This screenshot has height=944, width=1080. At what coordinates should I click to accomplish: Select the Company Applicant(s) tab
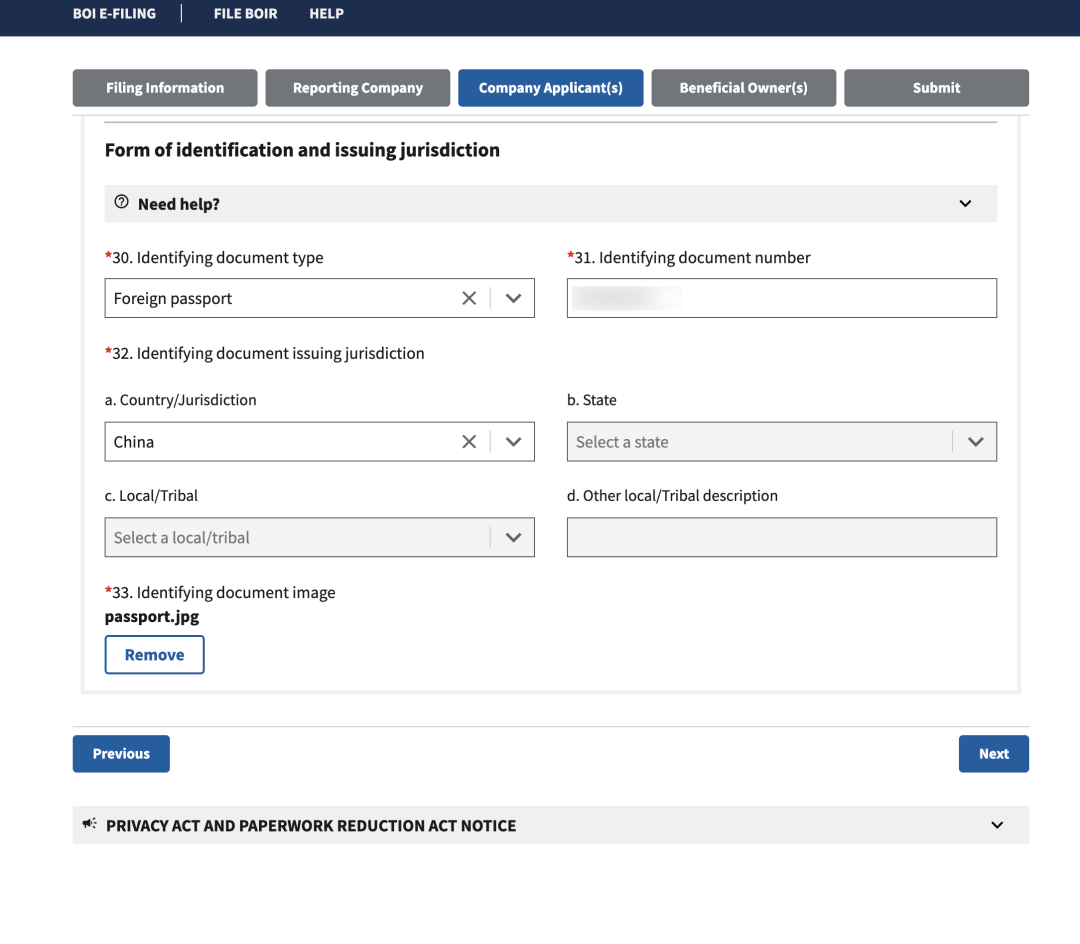550,88
